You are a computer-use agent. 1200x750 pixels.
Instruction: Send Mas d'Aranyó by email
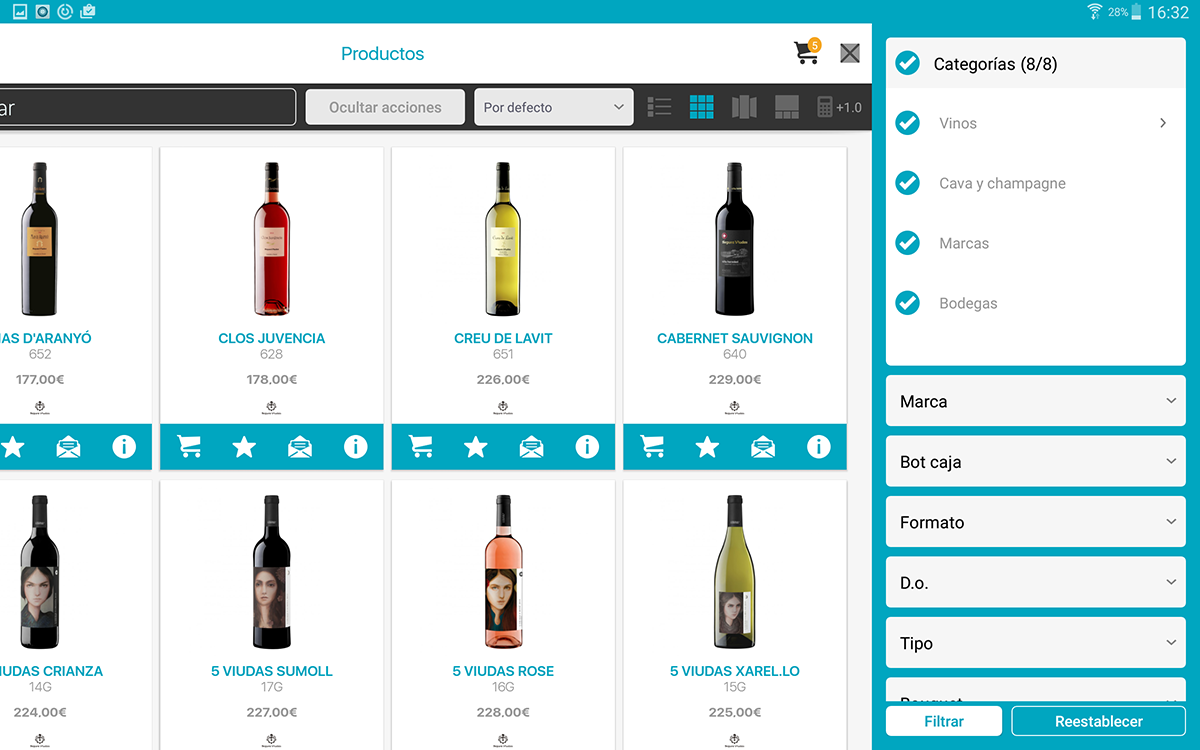68,447
